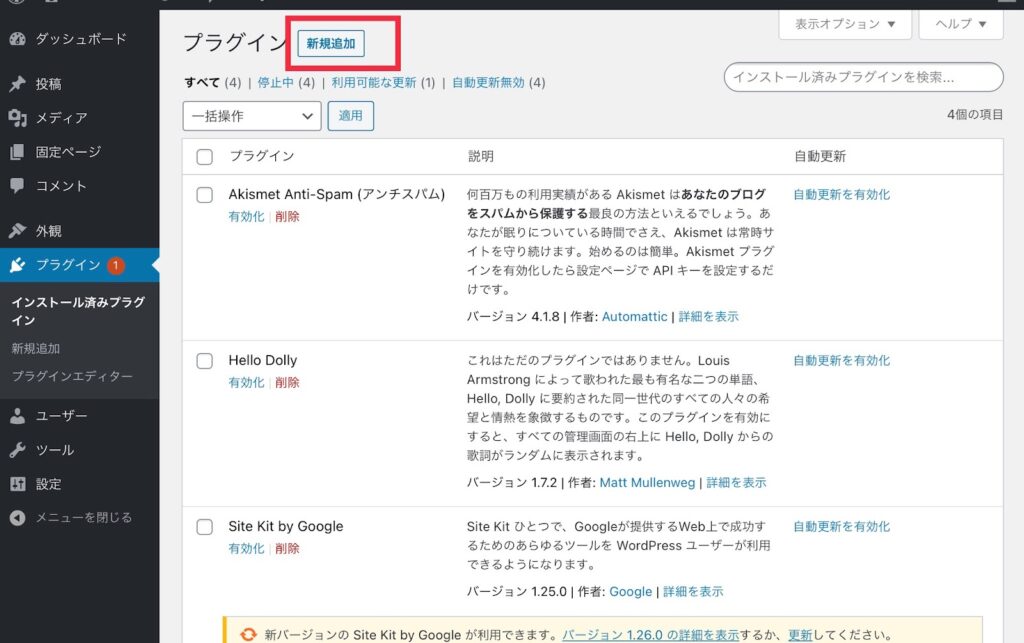
Task: Click the Dashboard gauge icon in sidebar
Action: tap(17, 39)
